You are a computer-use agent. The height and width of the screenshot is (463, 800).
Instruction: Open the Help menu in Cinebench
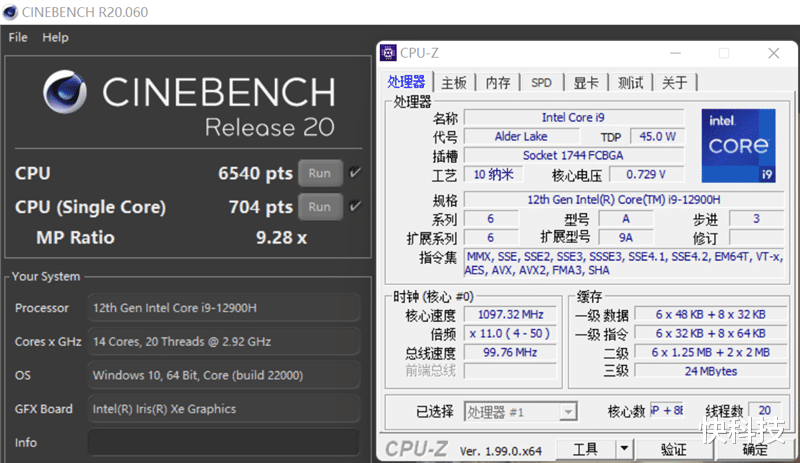[55, 37]
